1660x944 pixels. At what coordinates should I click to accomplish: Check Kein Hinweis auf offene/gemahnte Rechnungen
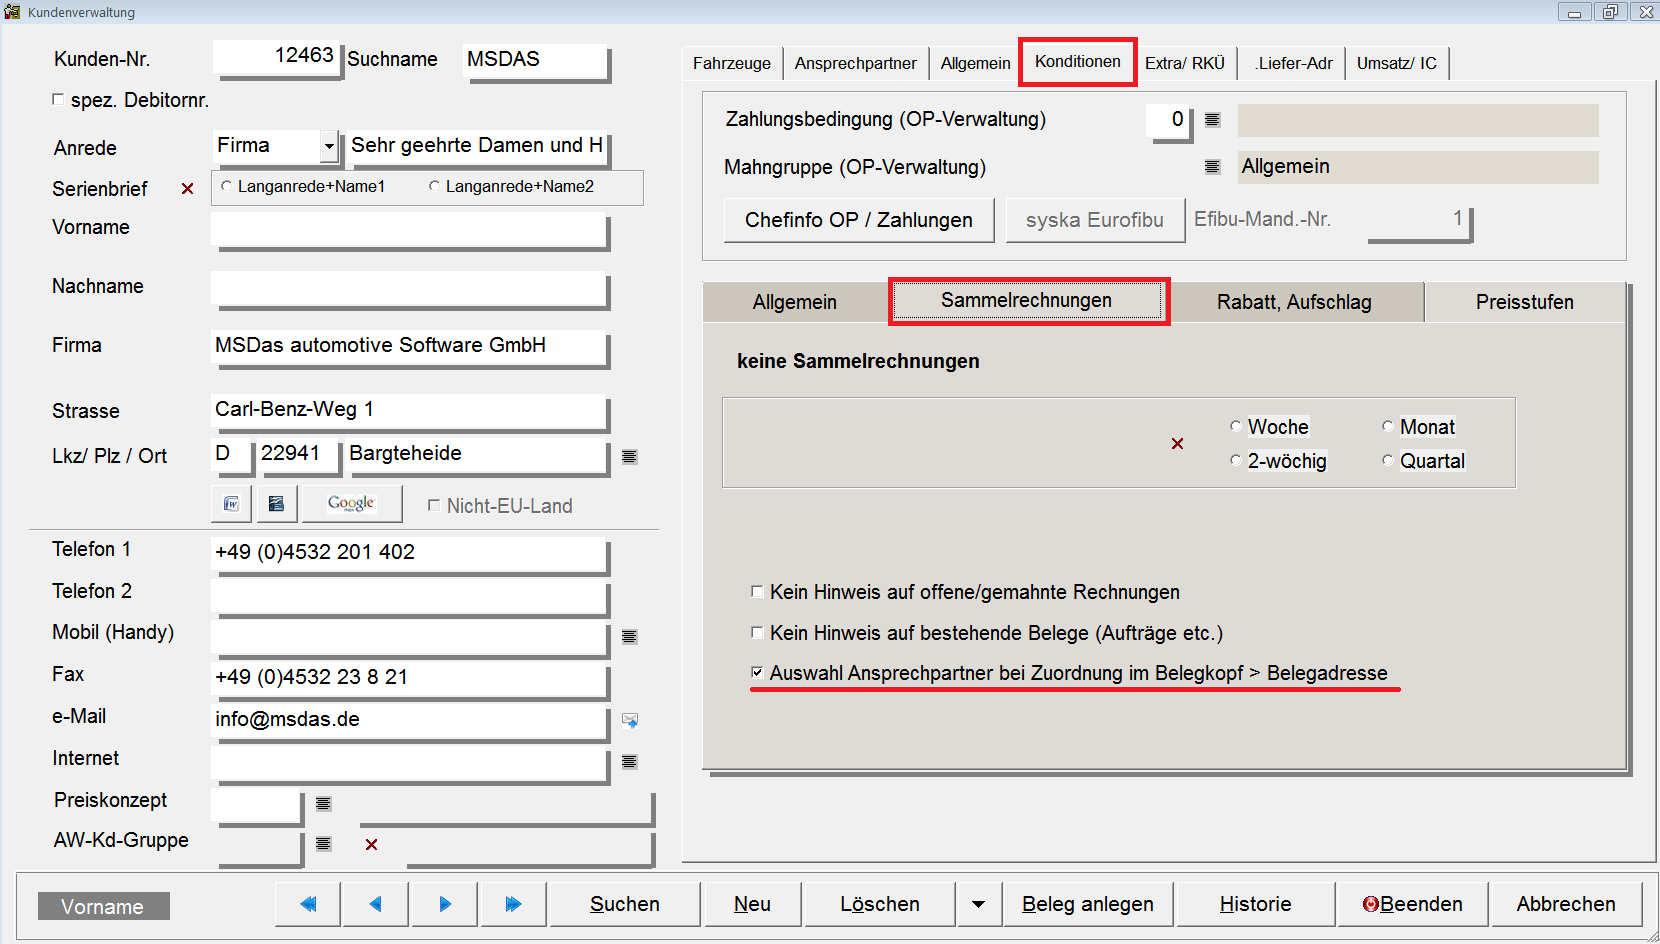757,591
